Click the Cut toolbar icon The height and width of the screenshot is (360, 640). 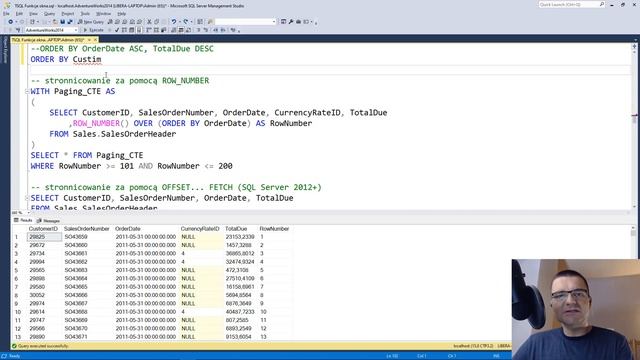tap(149, 22)
